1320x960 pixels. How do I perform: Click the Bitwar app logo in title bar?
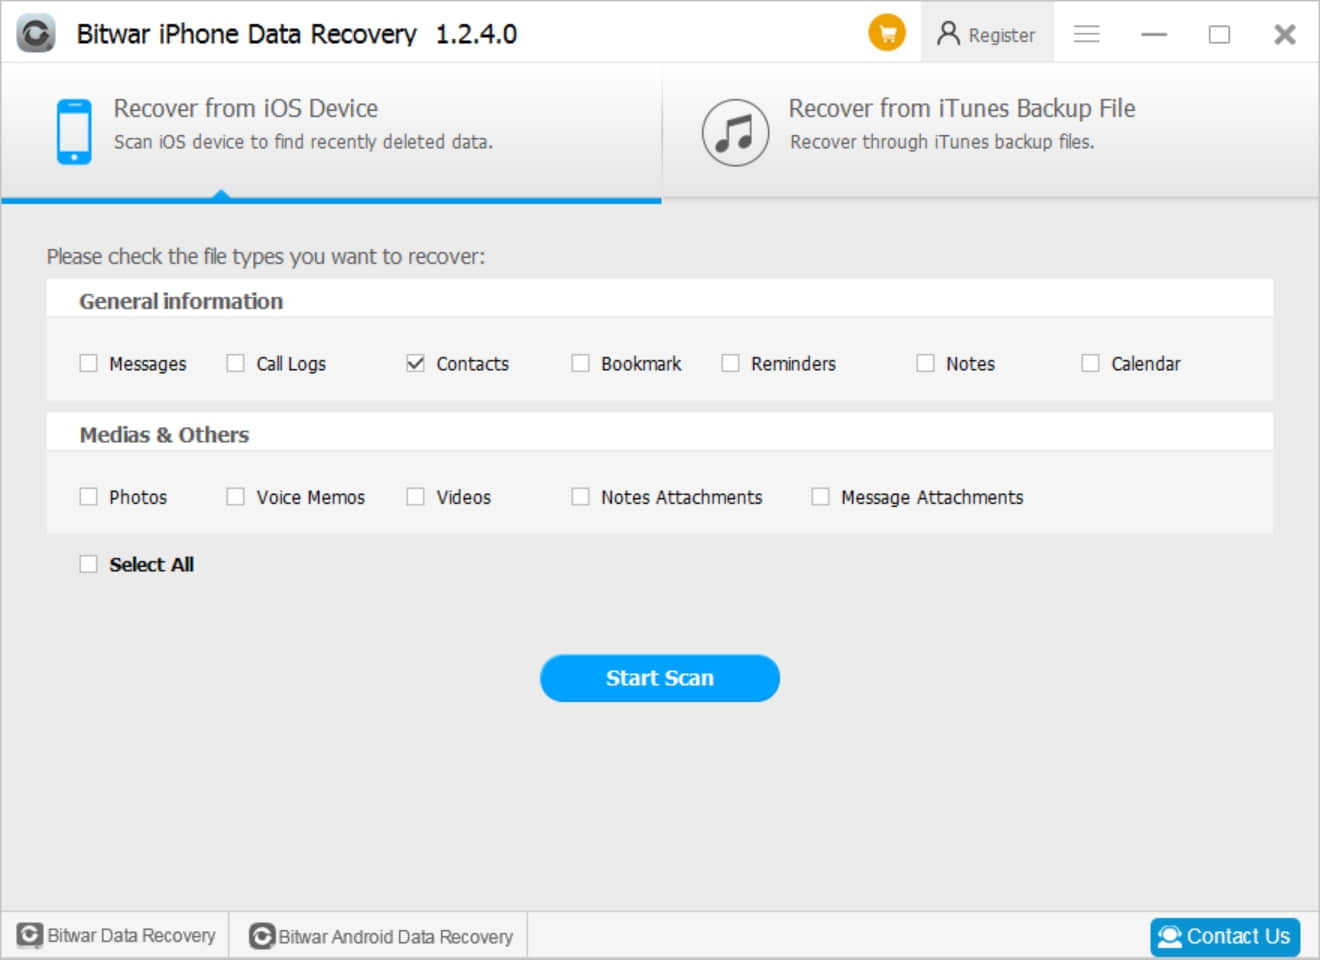36,33
